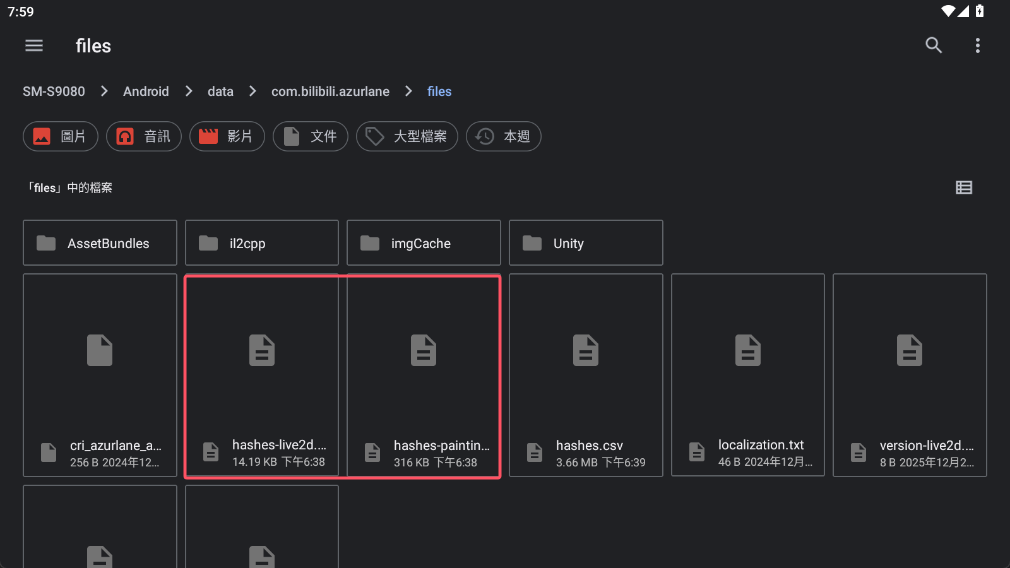Screen dimensions: 1010x568
Task: Click the 14.19 KB 下午6:38 details text
Action: click(x=278, y=462)
